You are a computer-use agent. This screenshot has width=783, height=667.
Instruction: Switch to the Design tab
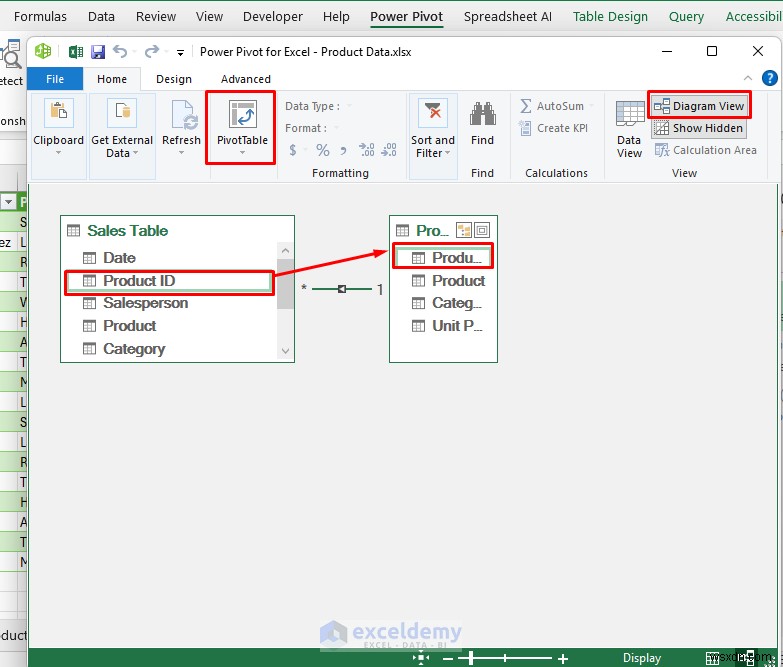click(174, 79)
